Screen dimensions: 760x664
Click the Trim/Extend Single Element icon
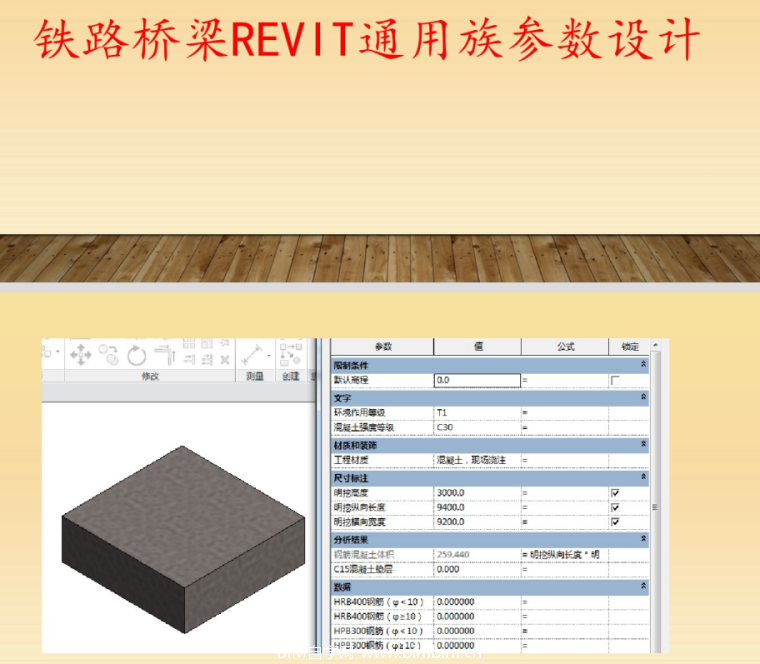[x=189, y=359]
